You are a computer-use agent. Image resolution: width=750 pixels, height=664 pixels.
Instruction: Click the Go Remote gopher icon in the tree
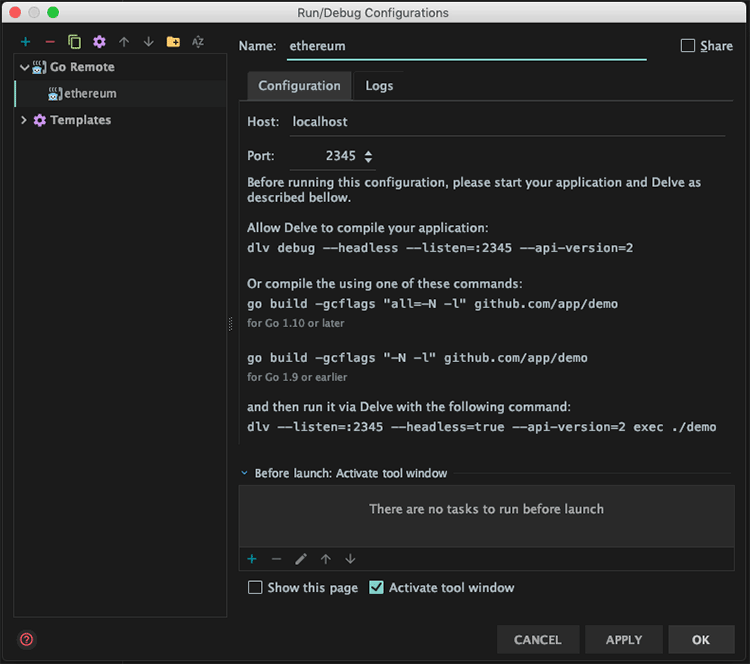click(x=39, y=67)
